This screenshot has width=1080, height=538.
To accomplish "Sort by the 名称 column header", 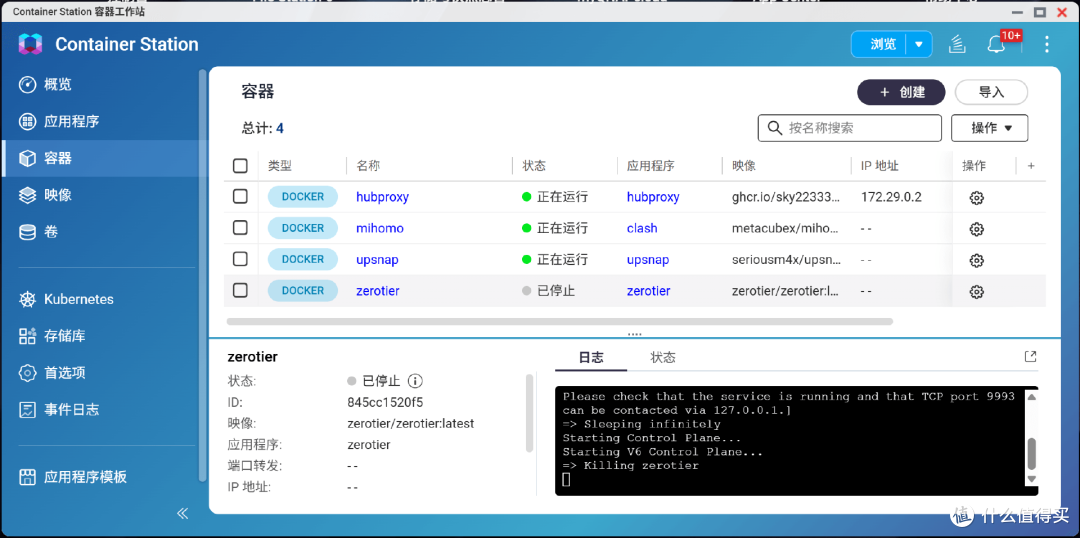I will click(x=368, y=166).
